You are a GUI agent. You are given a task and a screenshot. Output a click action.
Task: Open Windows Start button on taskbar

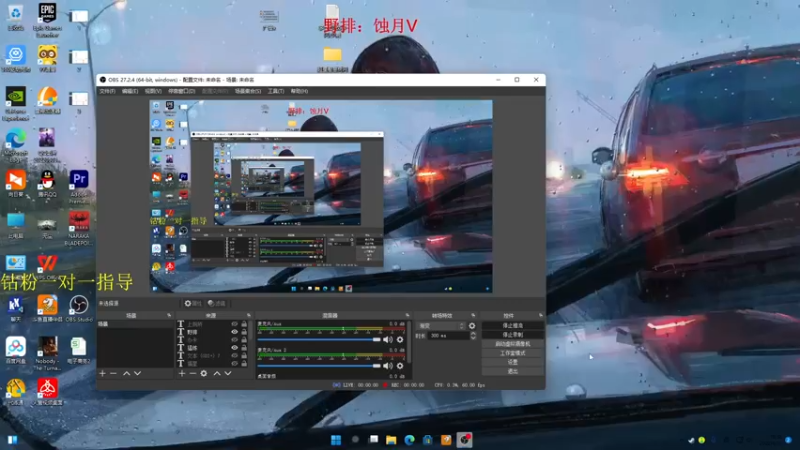pyautogui.click(x=336, y=440)
